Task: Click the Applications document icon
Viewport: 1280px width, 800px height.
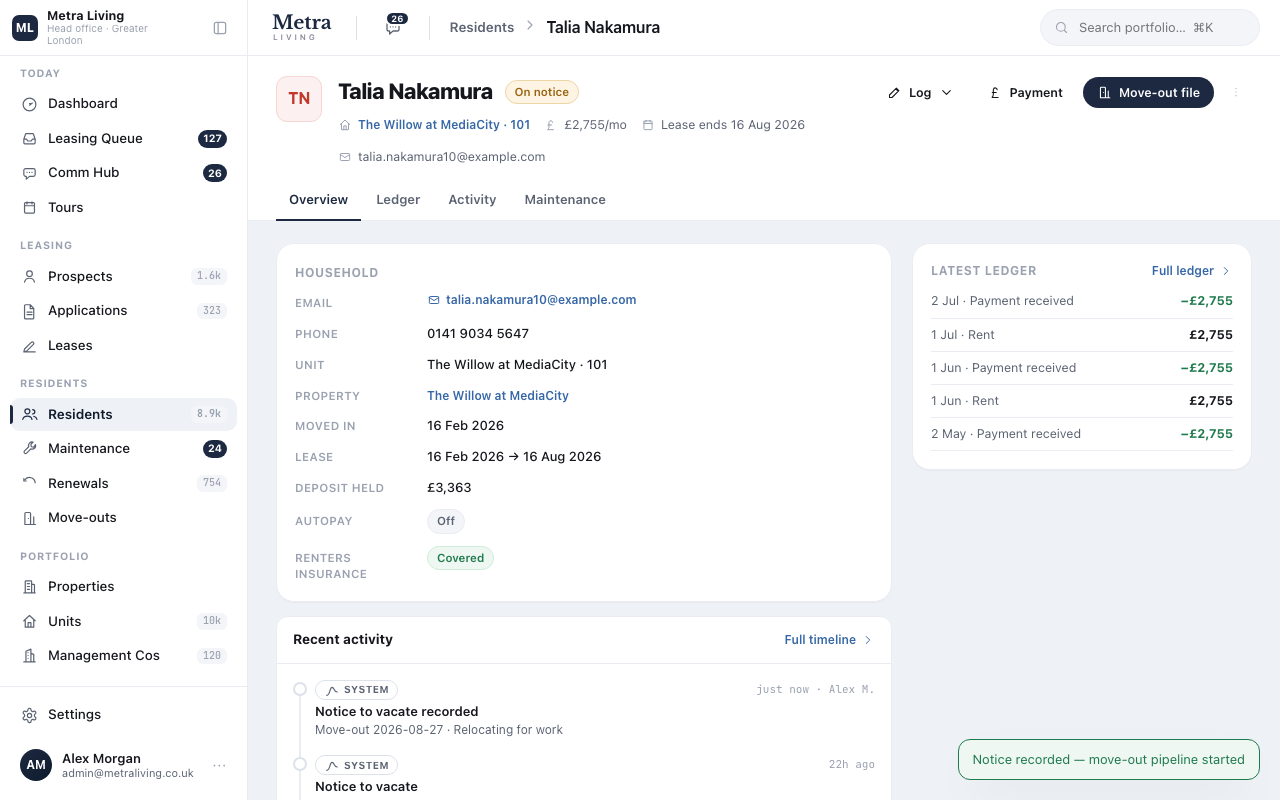Action: tap(30, 311)
